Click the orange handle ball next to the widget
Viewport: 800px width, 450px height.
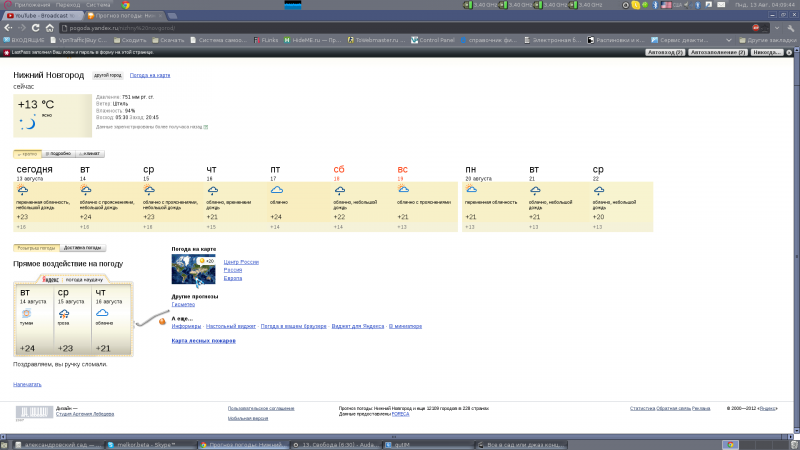pos(161,322)
